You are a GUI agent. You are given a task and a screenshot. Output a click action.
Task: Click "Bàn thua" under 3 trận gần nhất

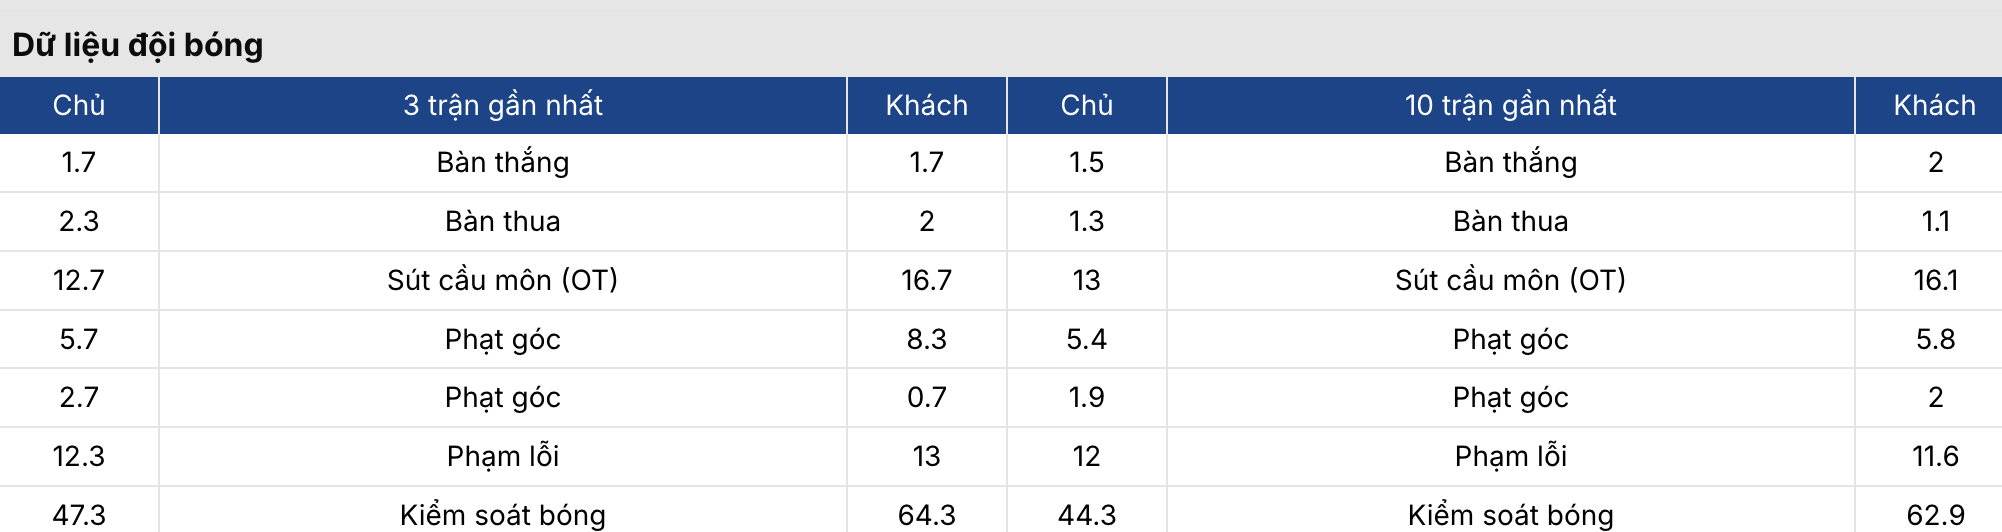(x=502, y=221)
